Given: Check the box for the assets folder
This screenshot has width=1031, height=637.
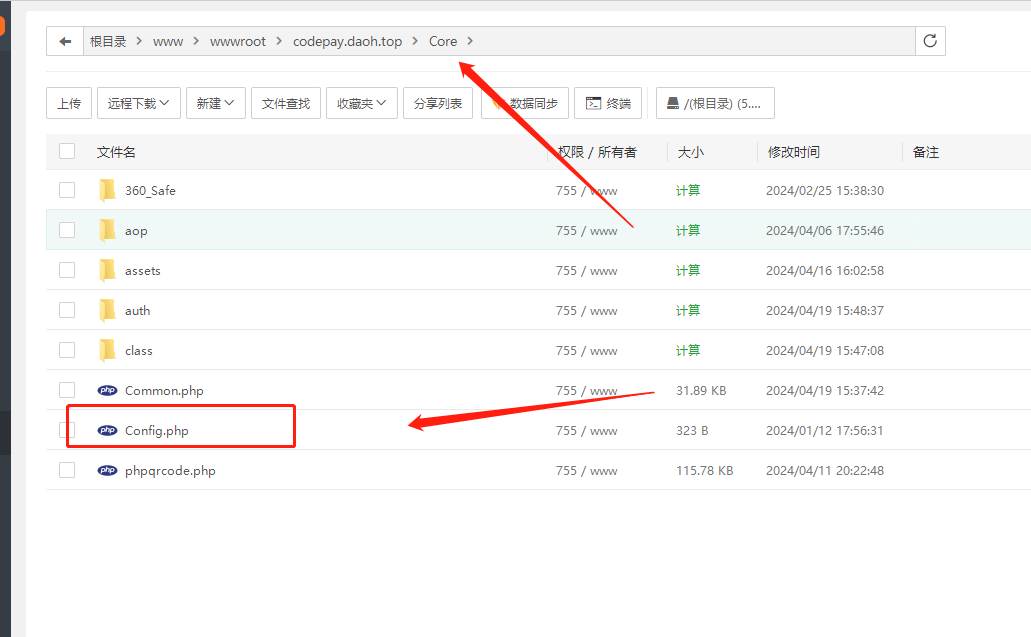Looking at the screenshot, I should pyautogui.click(x=67, y=271).
